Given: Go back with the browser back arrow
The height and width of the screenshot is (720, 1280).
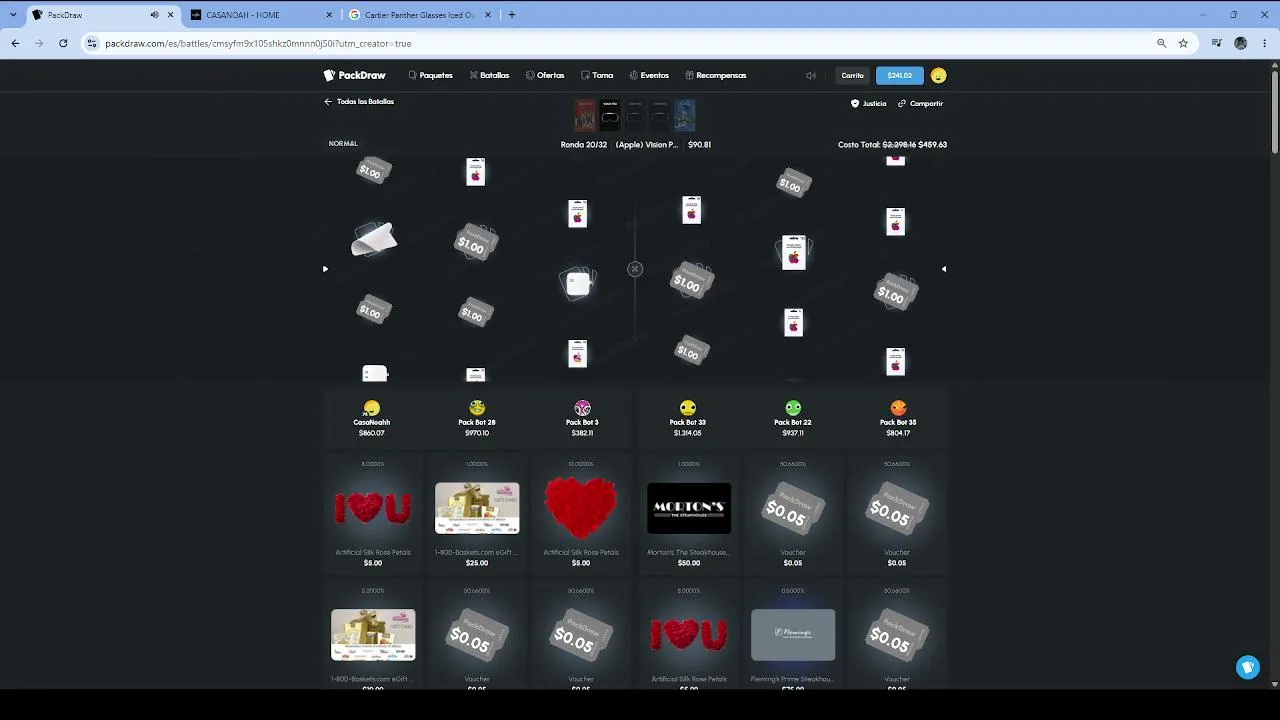Looking at the screenshot, I should [x=15, y=43].
